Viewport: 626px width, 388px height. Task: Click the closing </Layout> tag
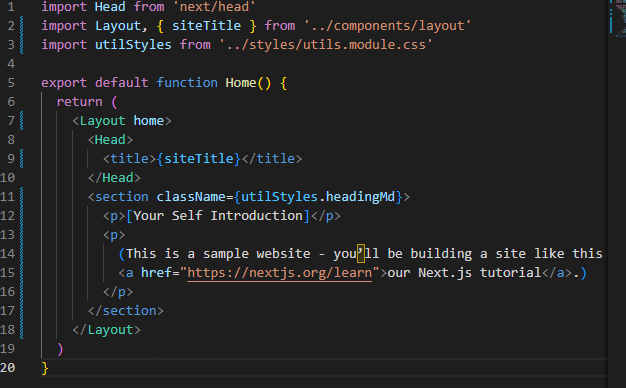[x=106, y=330]
